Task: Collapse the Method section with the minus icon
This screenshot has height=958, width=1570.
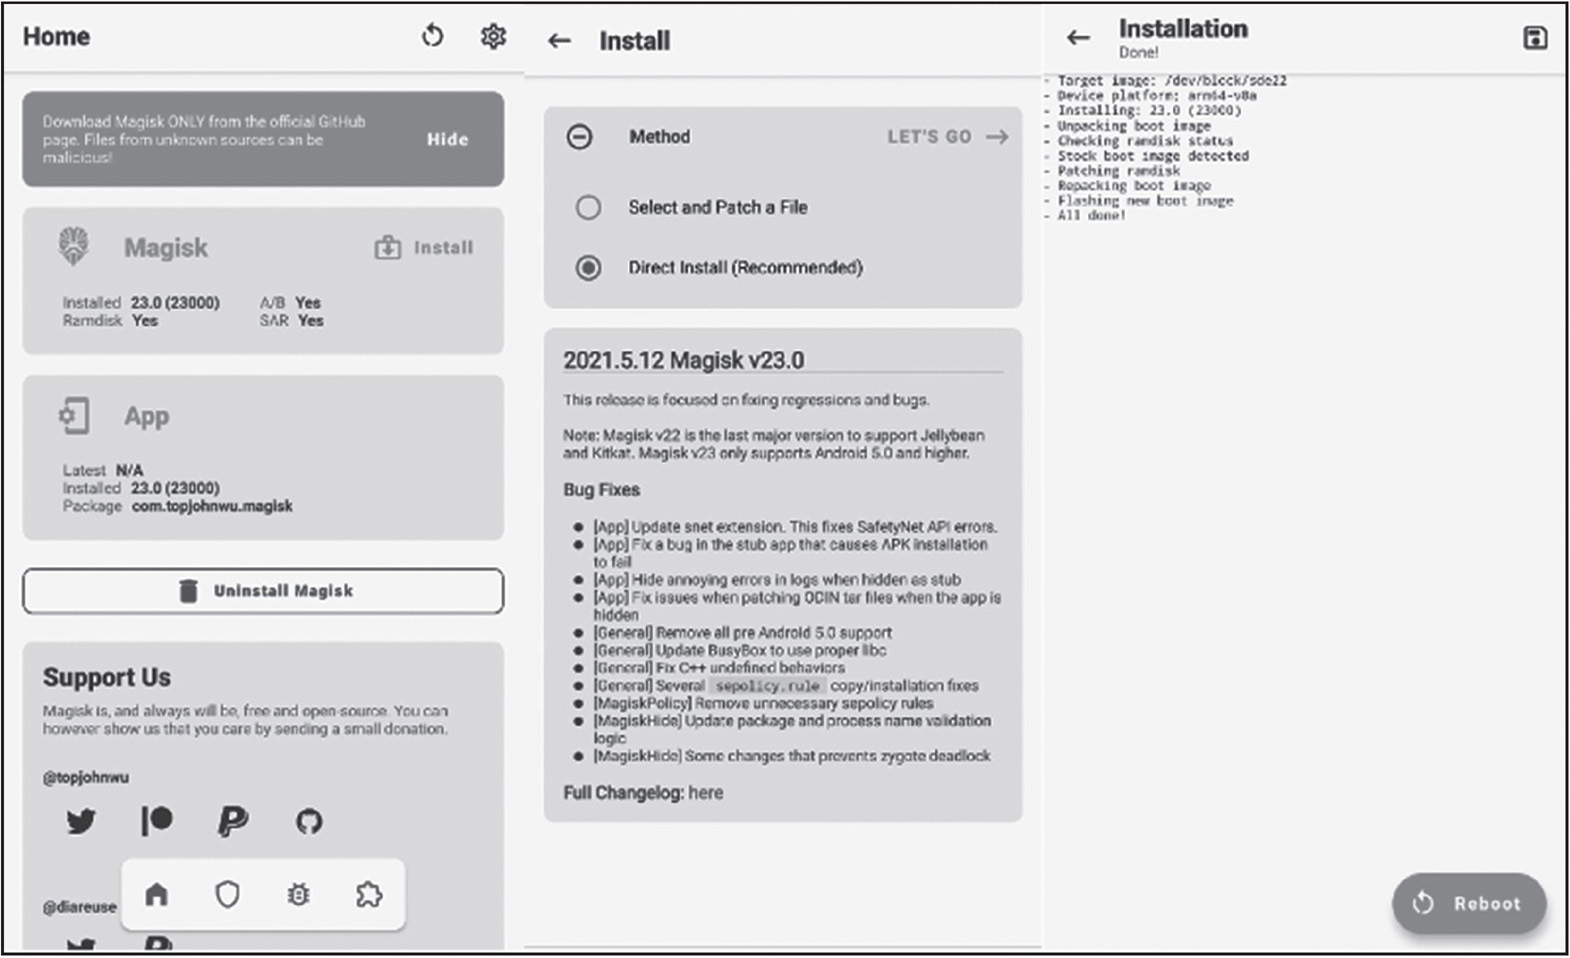Action: (x=579, y=137)
